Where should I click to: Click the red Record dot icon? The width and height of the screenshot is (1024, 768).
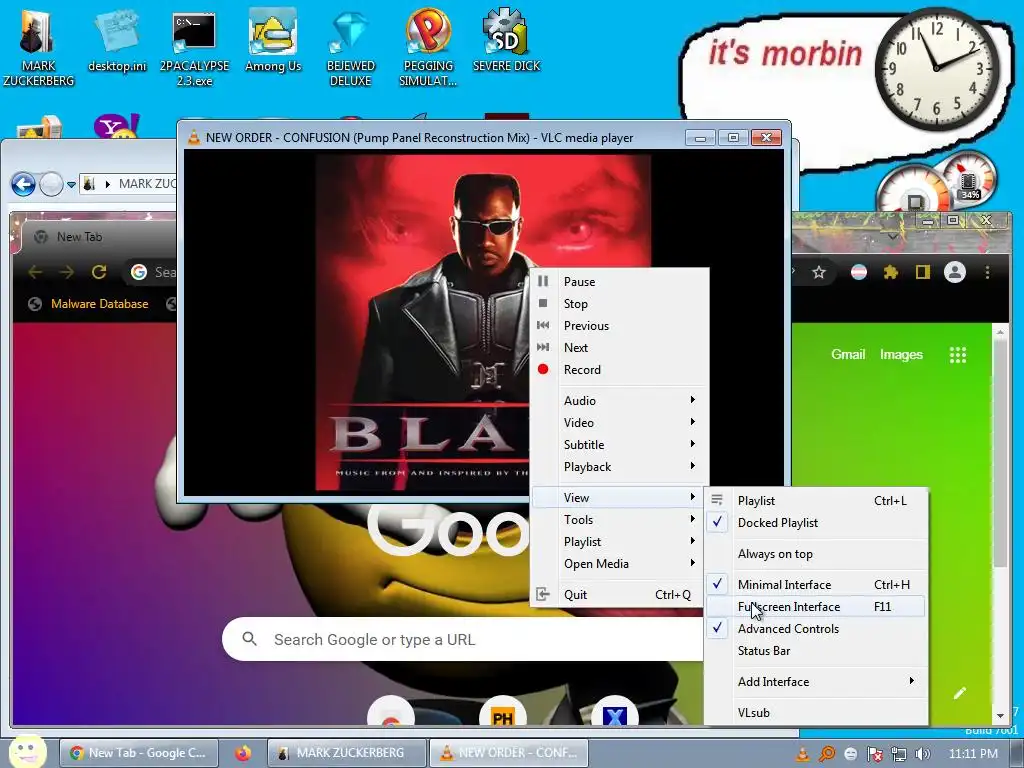[543, 369]
